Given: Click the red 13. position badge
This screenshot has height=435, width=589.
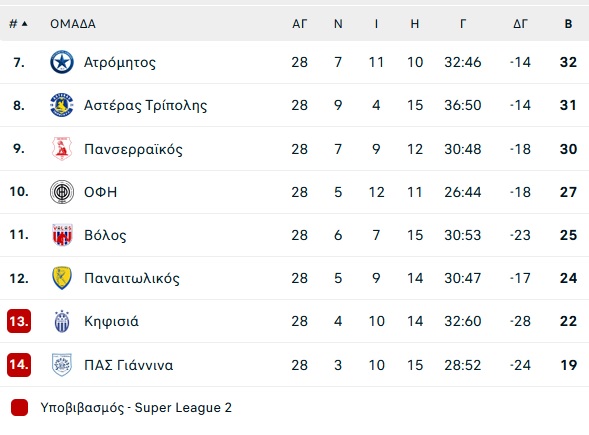Looking at the screenshot, I should click(x=19, y=321).
